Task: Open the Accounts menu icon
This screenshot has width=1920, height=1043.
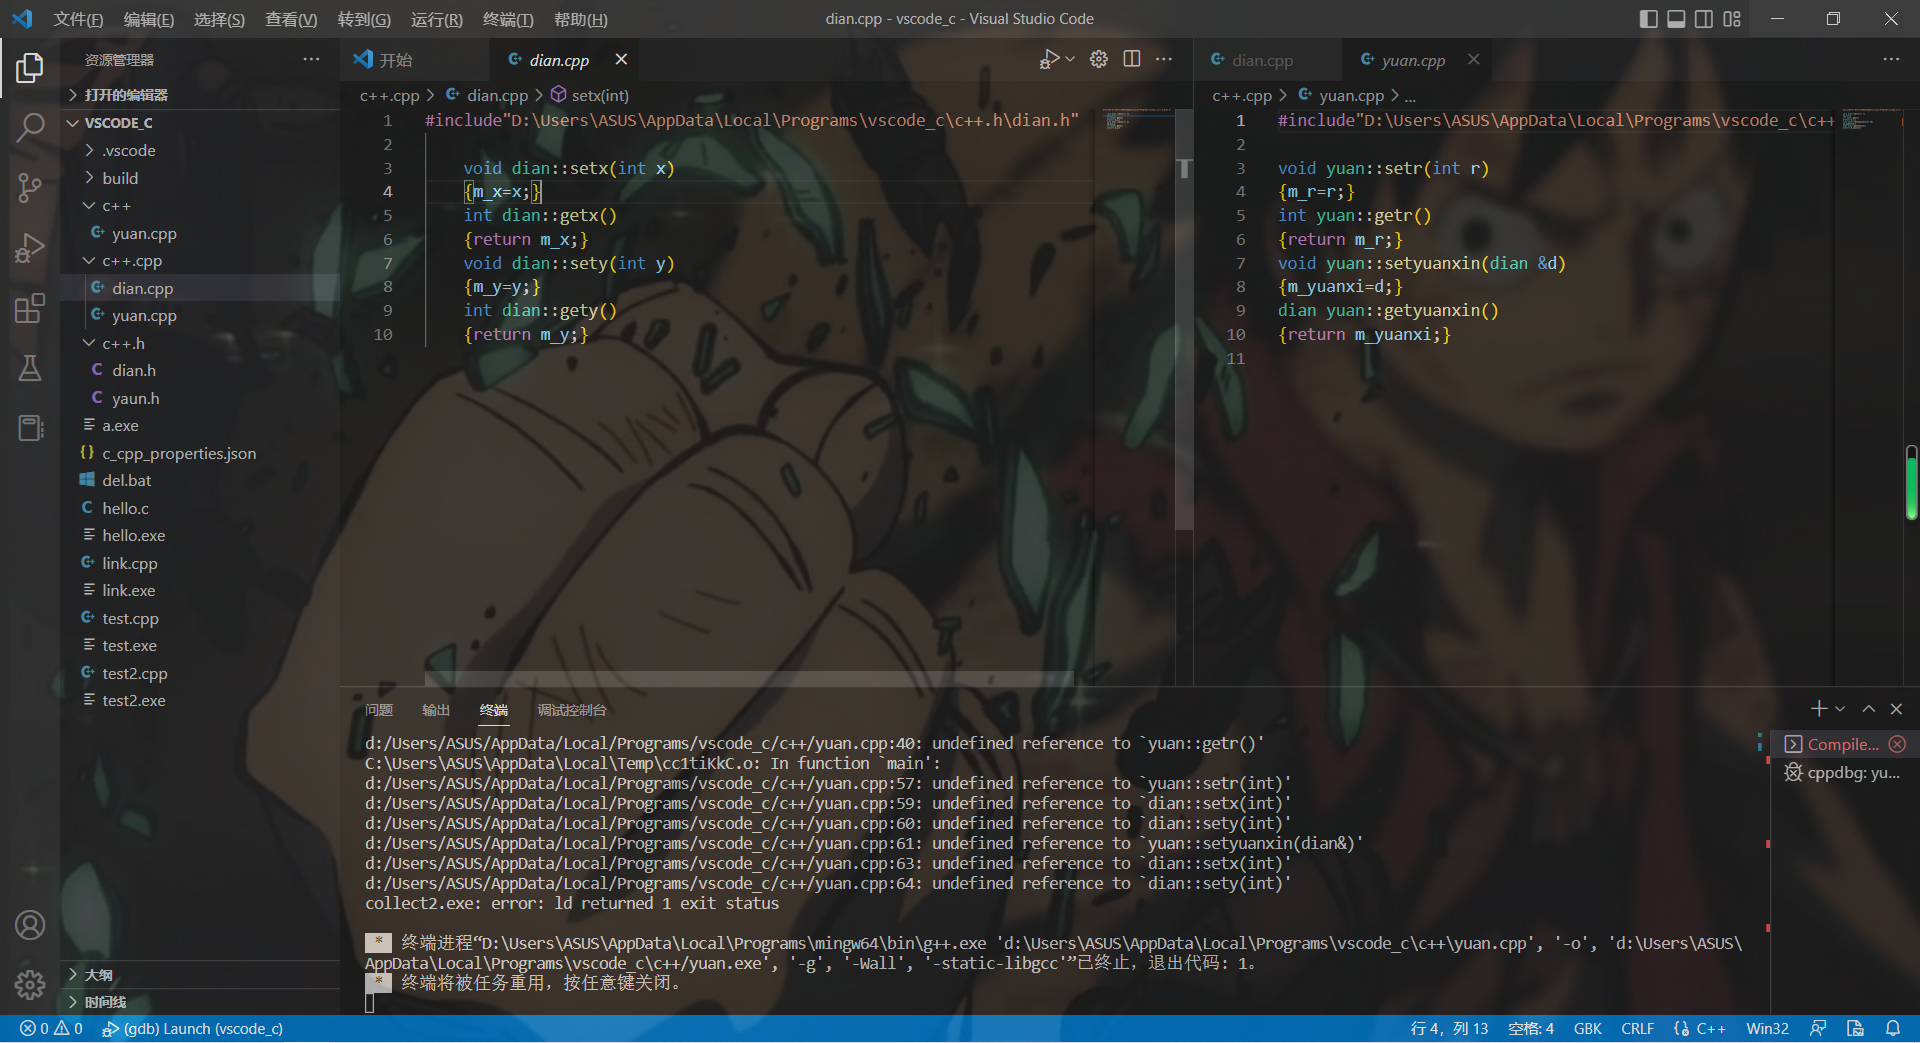Action: pyautogui.click(x=30, y=925)
